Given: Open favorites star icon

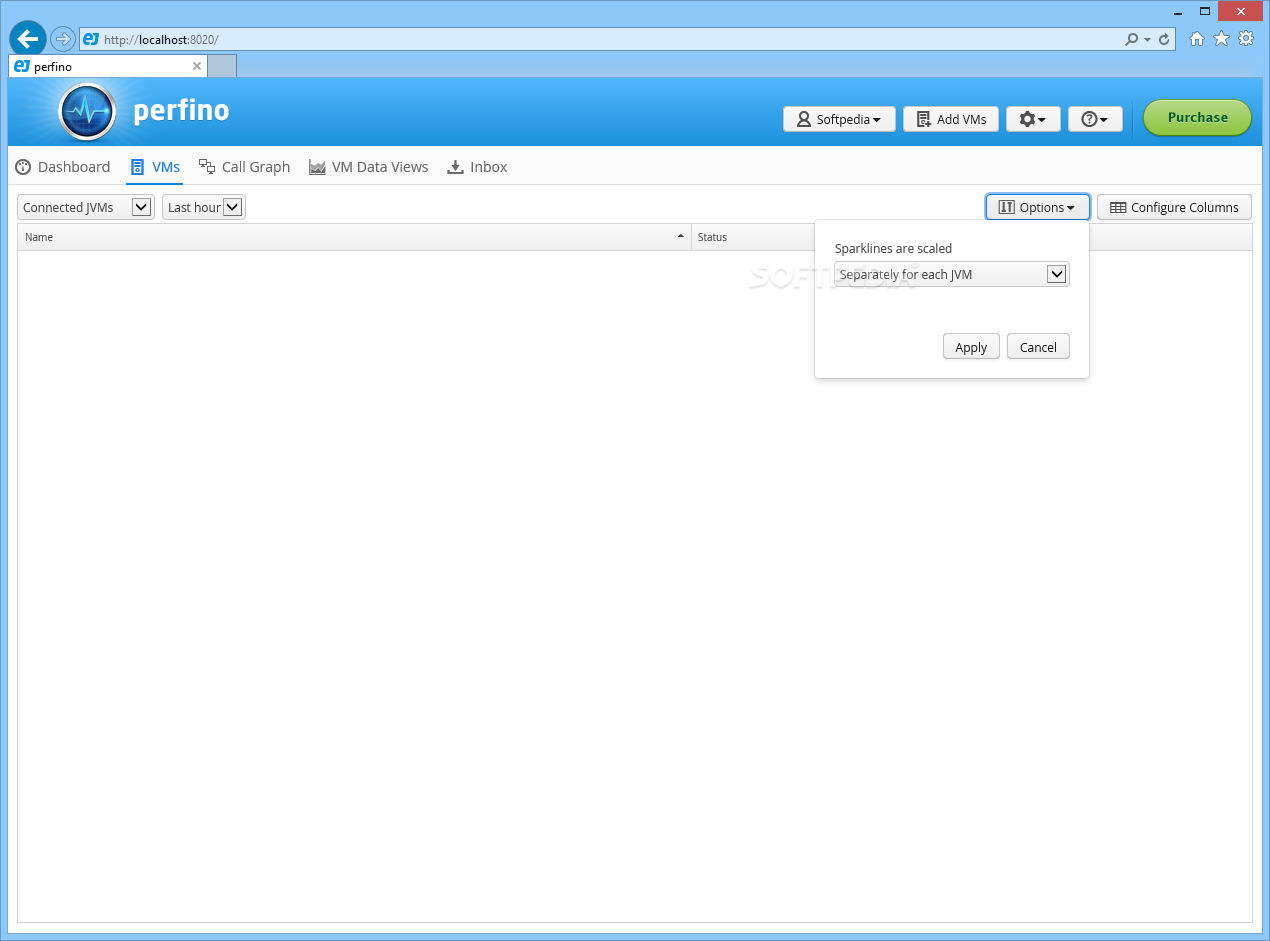Looking at the screenshot, I should (1221, 39).
